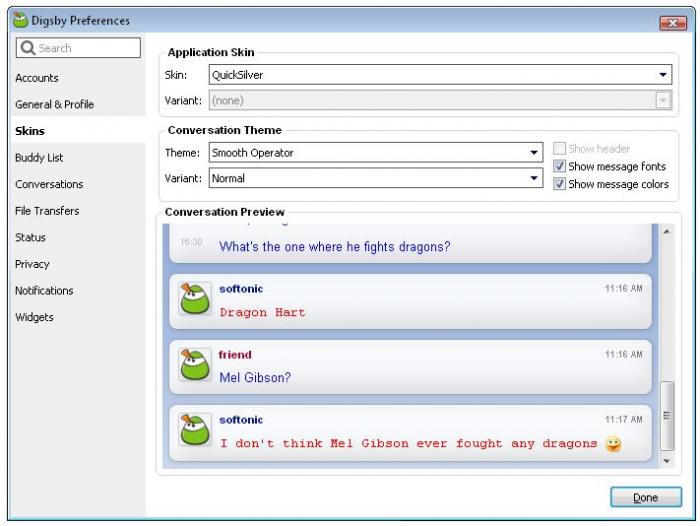Image resolution: width=700 pixels, height=526 pixels.
Task: Disable Show message fonts checkbox
Action: (x=559, y=166)
